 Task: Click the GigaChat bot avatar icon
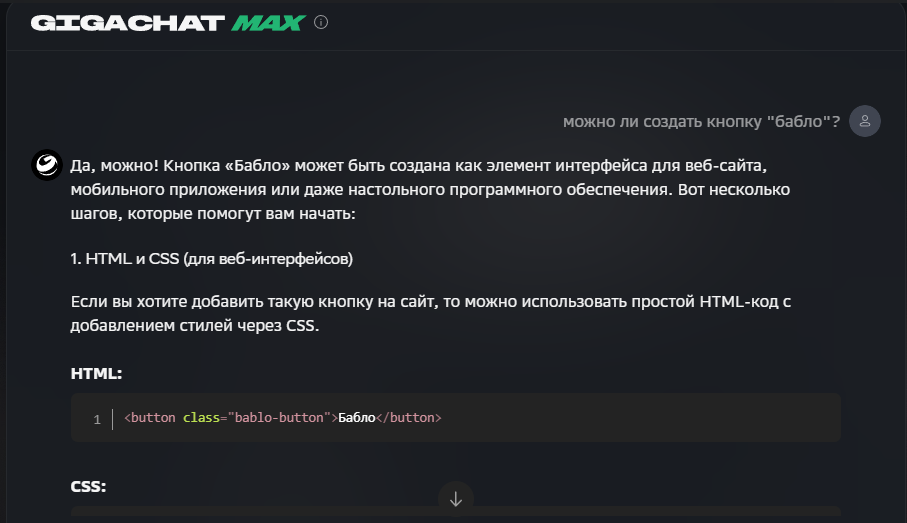(x=47, y=165)
